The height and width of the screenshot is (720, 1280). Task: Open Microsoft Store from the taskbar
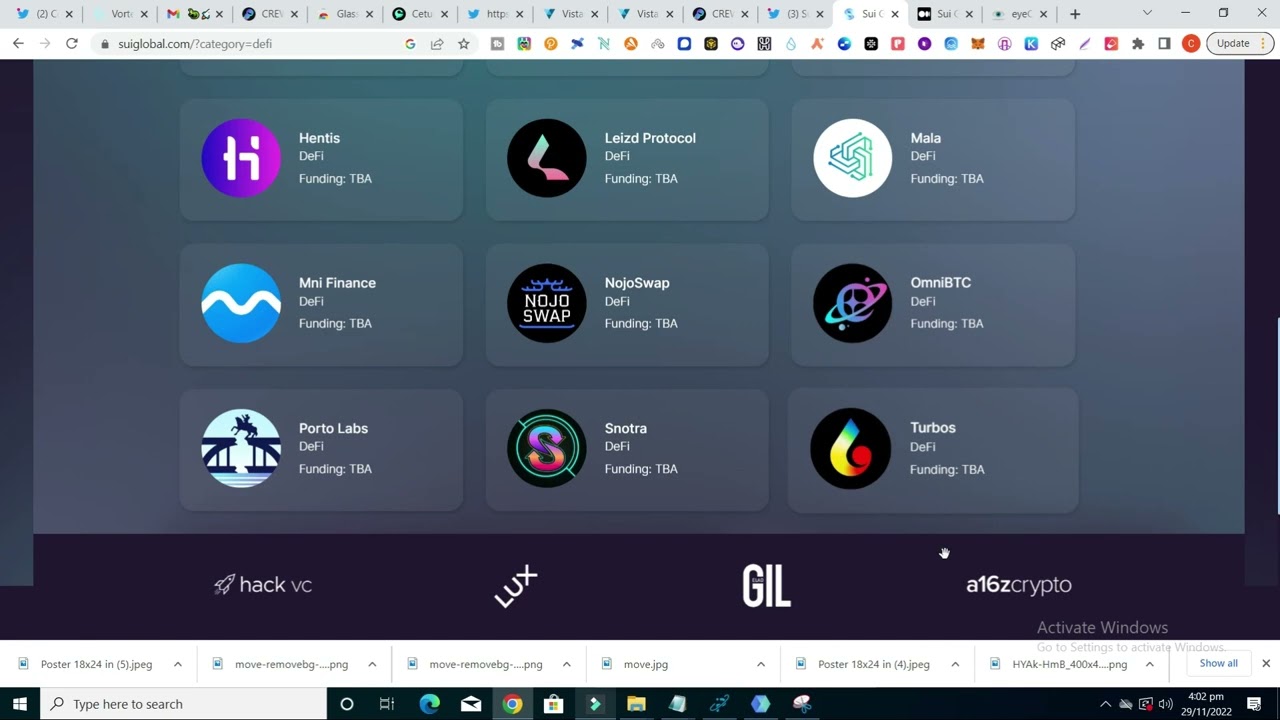[x=553, y=704]
